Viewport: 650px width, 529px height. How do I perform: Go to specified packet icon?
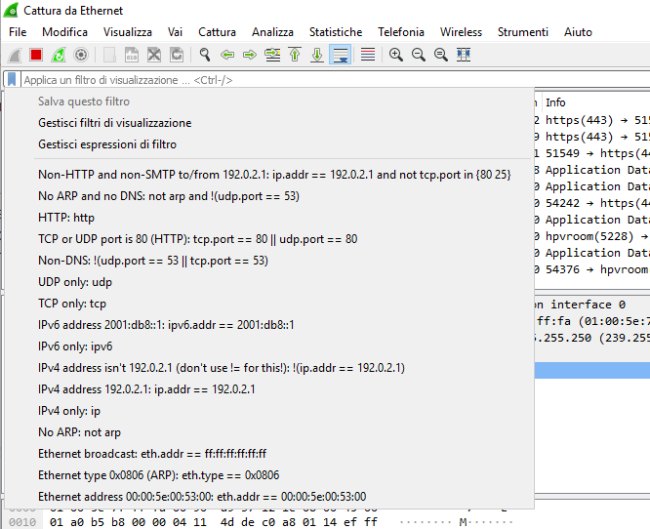[272, 55]
